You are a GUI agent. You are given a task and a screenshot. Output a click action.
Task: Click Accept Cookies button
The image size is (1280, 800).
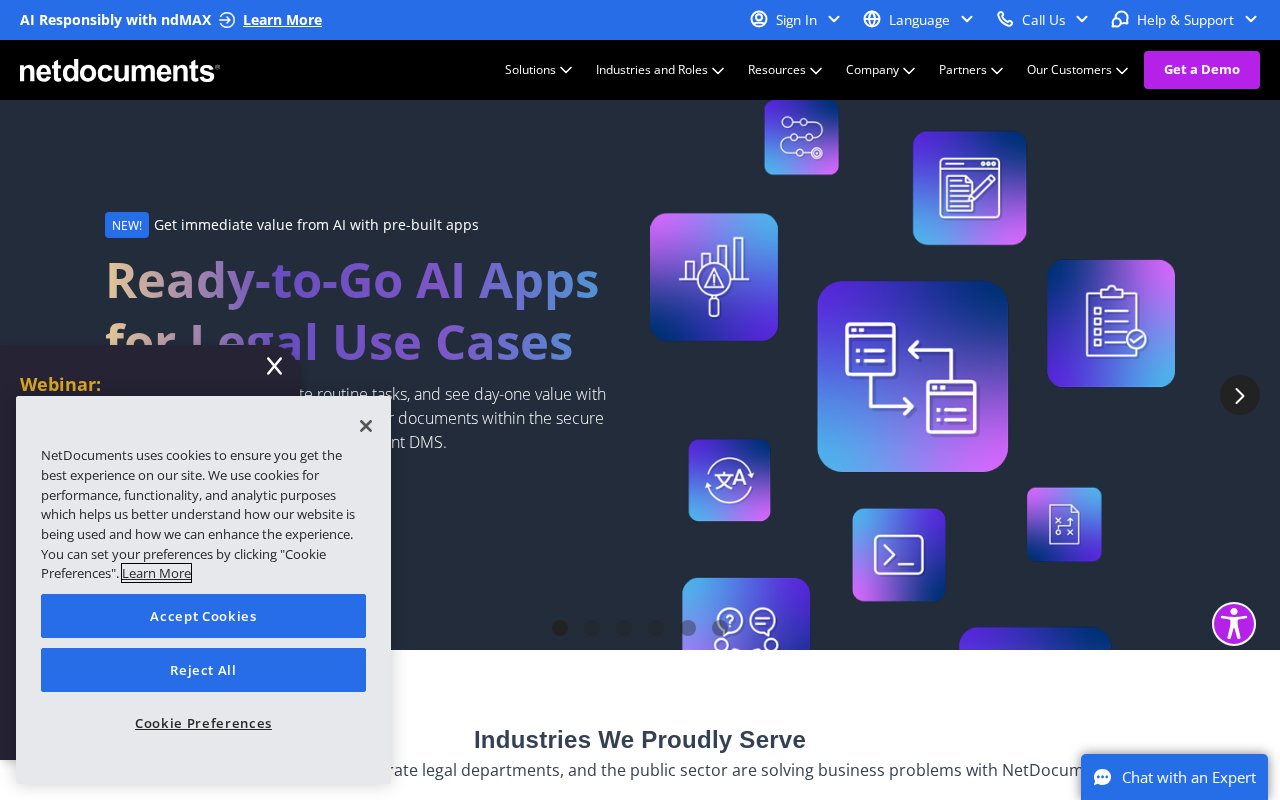click(203, 616)
